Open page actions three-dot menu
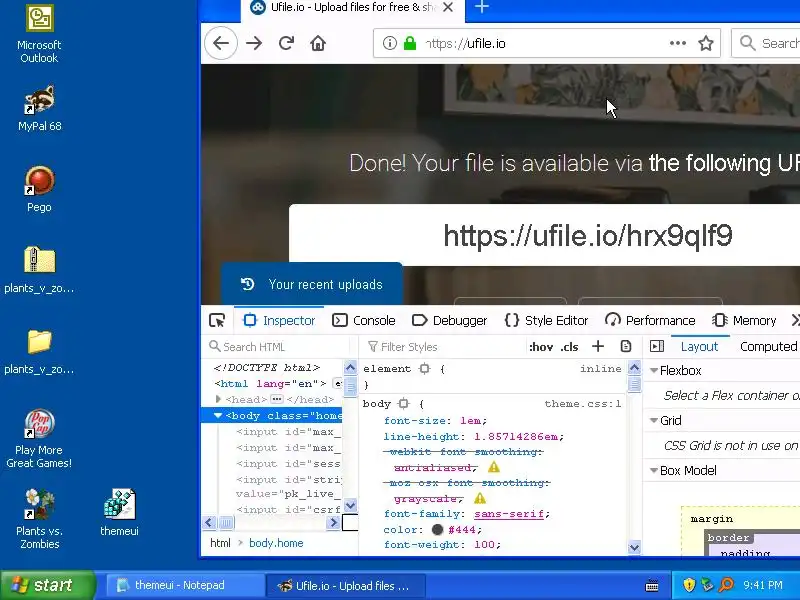The height and width of the screenshot is (600, 800). click(678, 43)
